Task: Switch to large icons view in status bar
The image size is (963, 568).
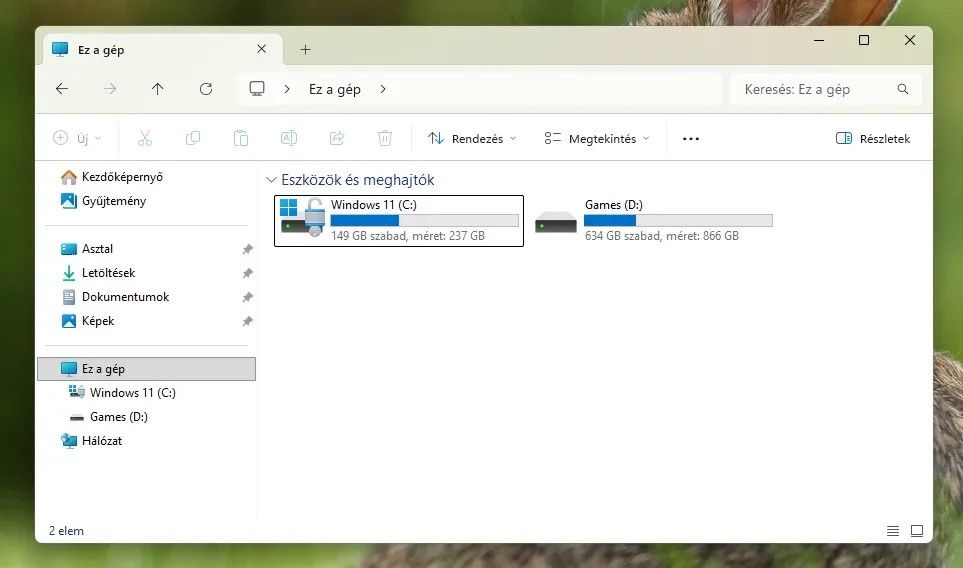Action: point(916,531)
